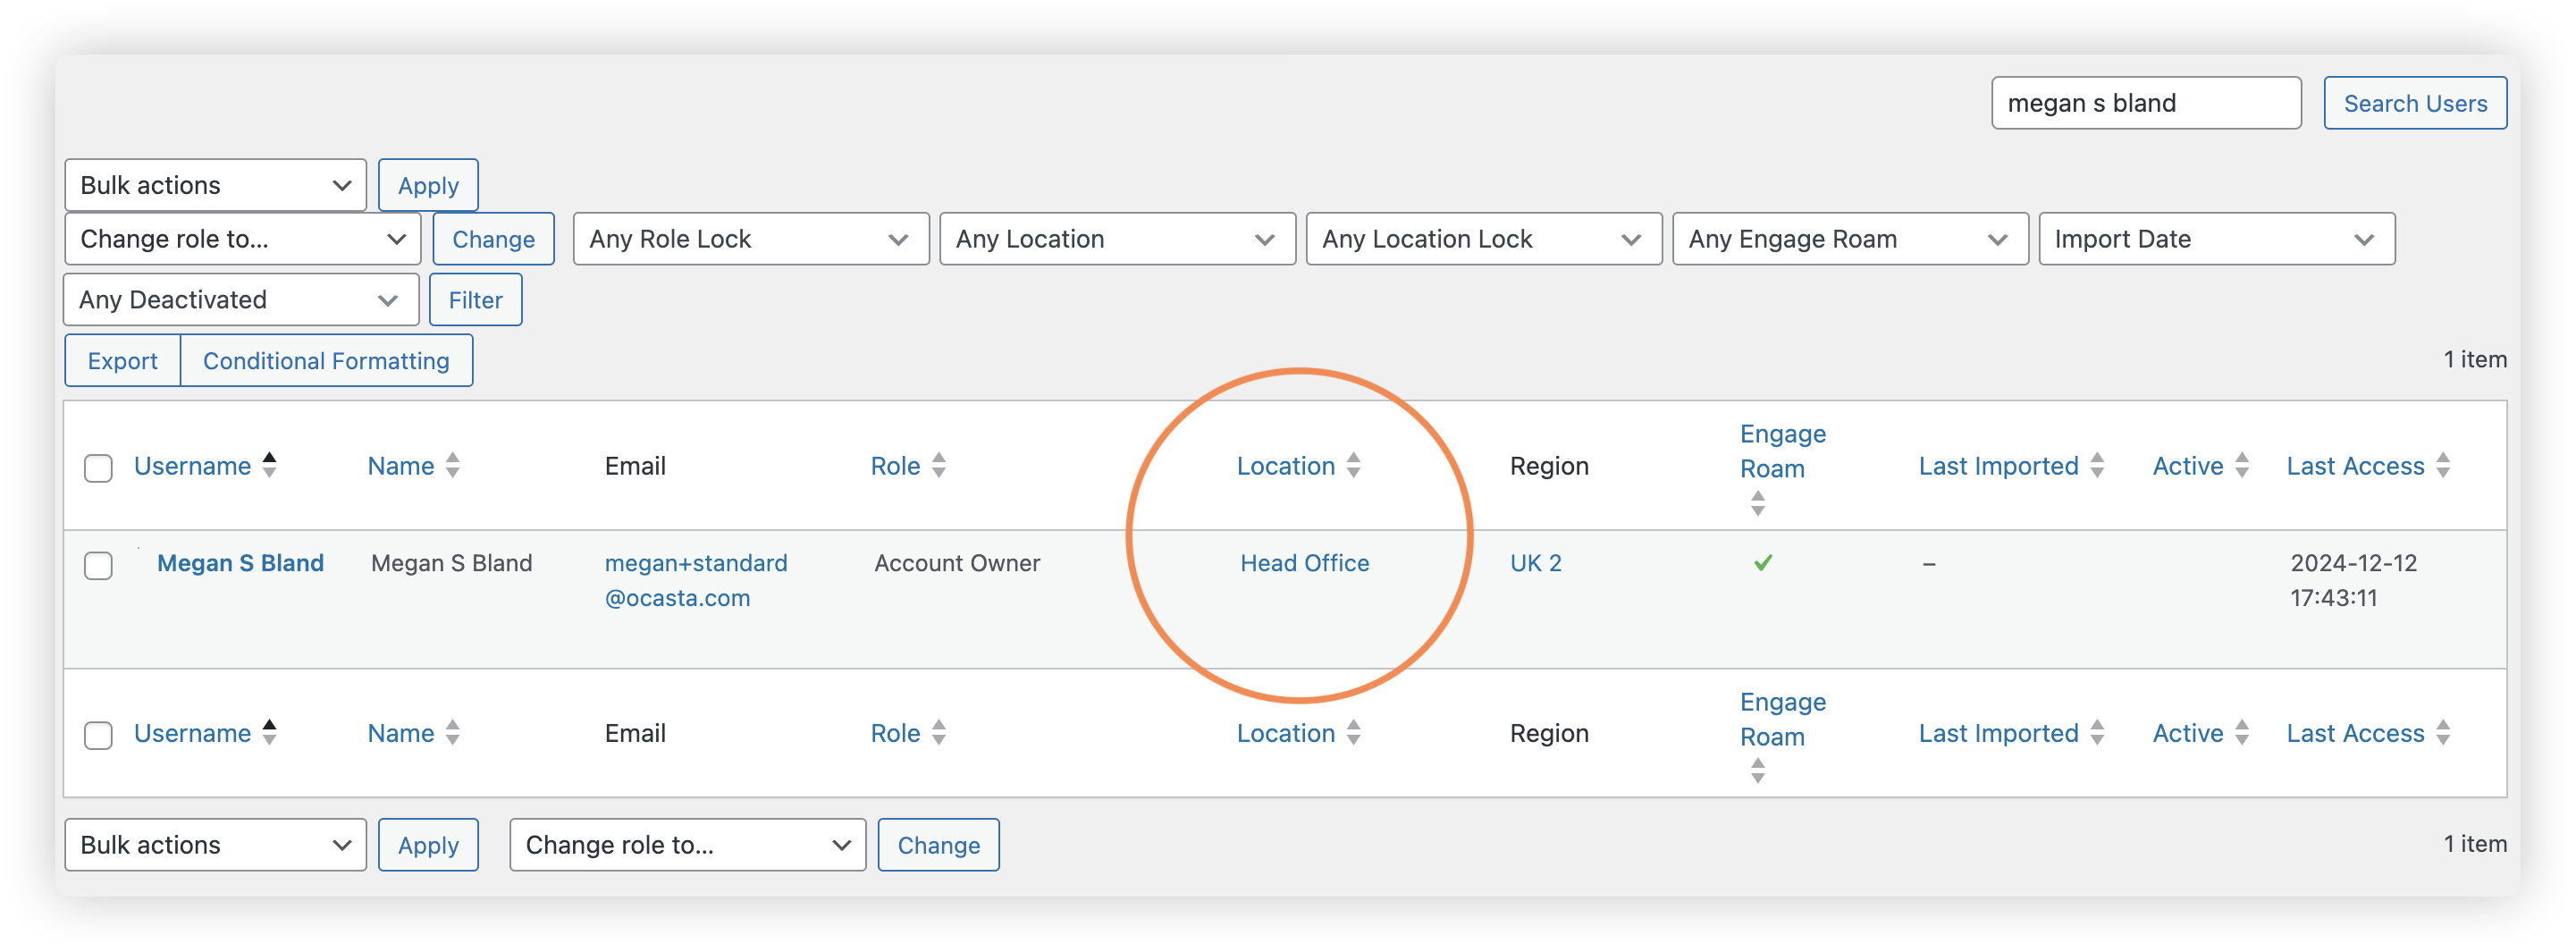Open the Export tab button
This screenshot has width=2576, height=952.
(123, 361)
